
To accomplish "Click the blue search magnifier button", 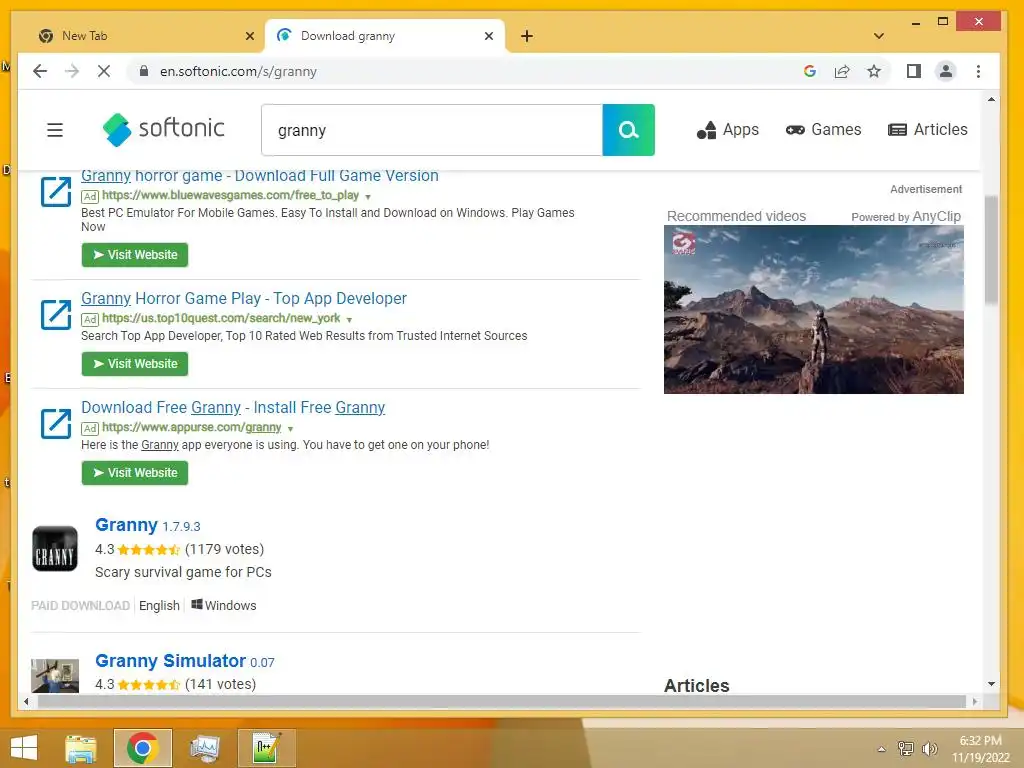I will coord(628,130).
